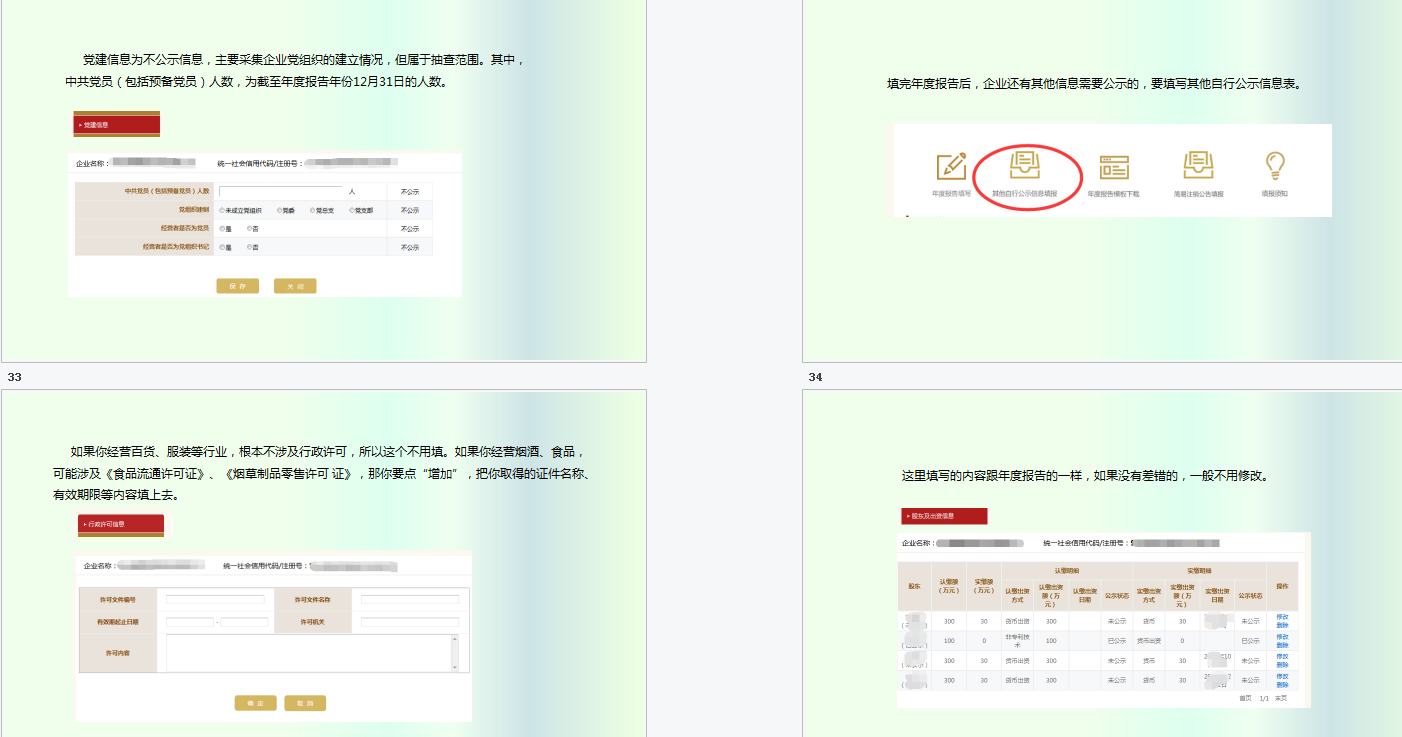
Task: Click the 中共党员人数 input field
Action: 280,190
